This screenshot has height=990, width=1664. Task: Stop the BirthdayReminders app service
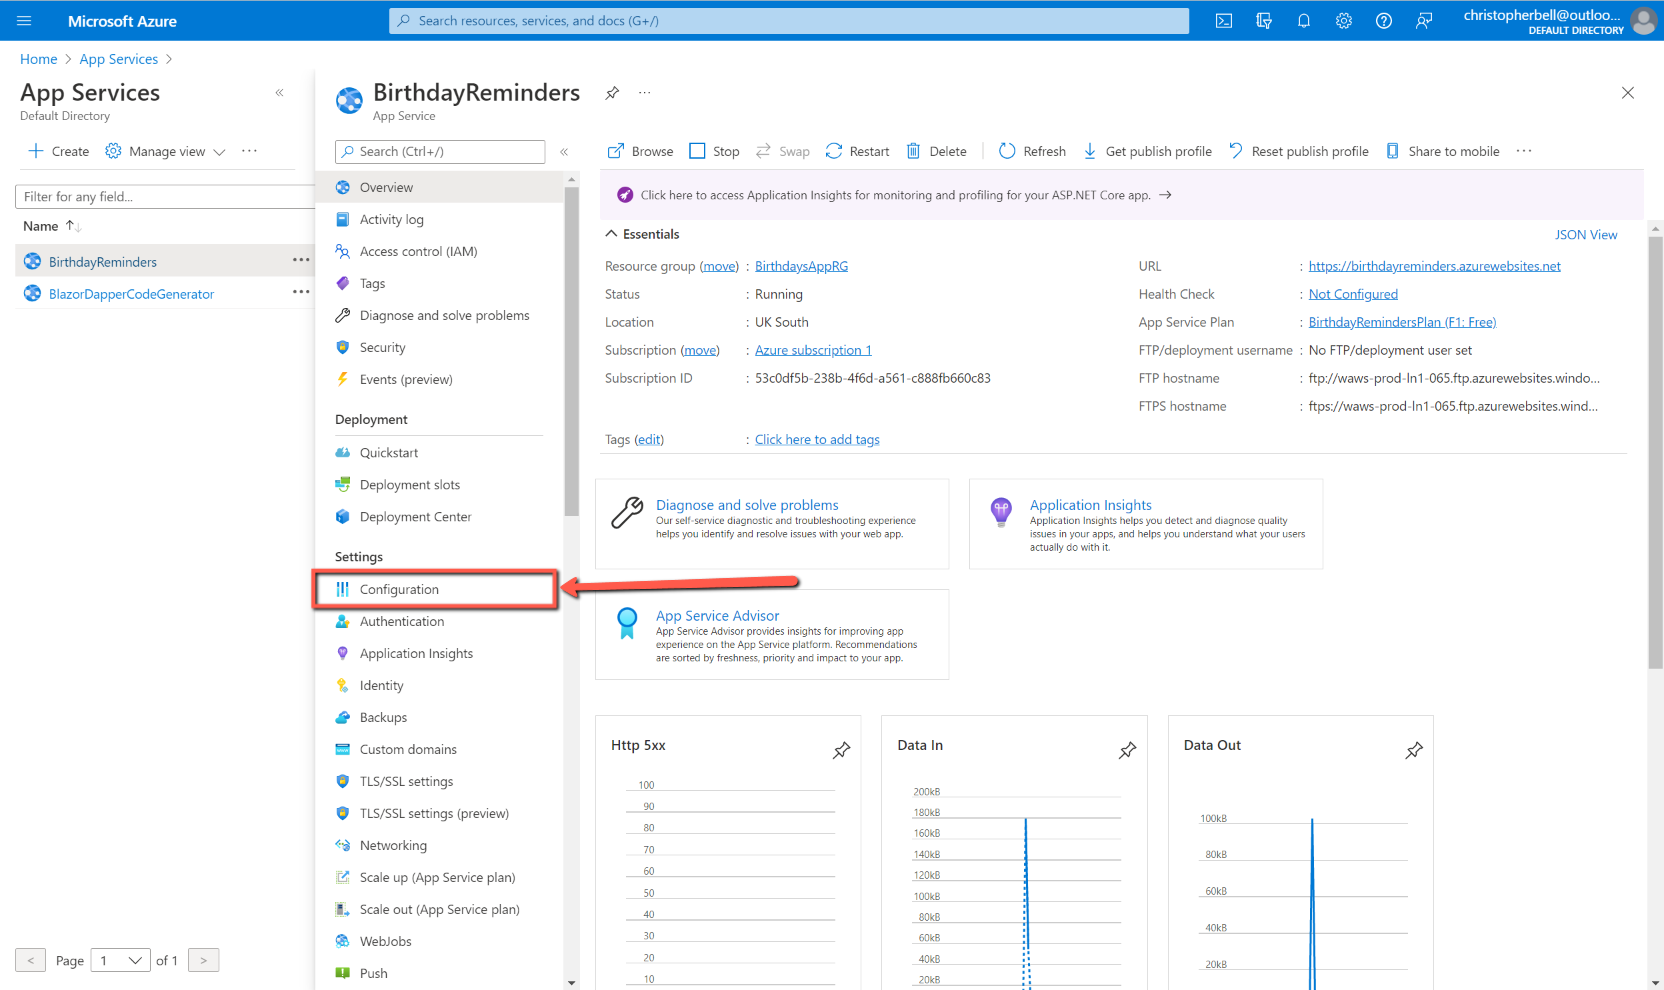coord(713,151)
